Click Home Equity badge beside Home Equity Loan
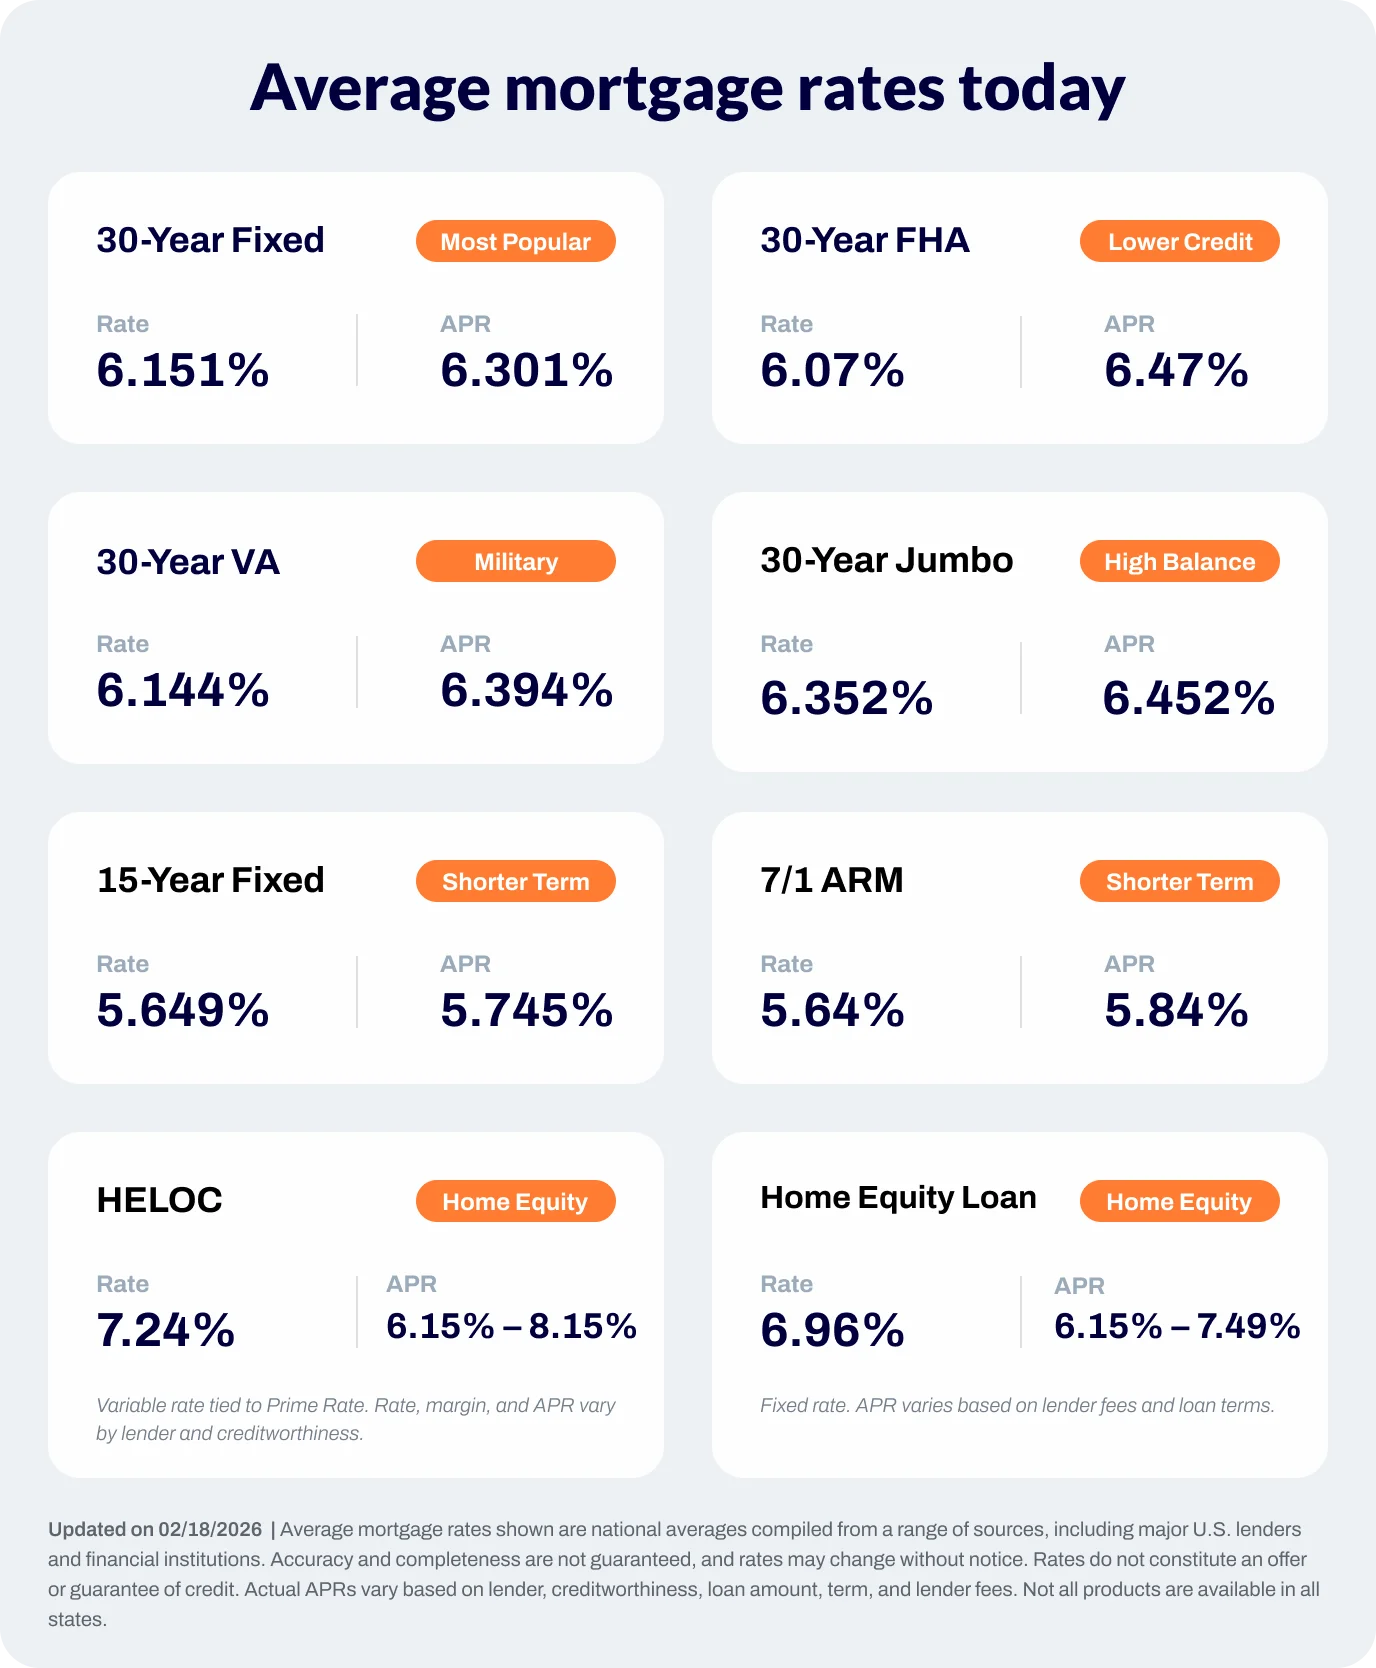This screenshot has width=1376, height=1668. [1179, 1202]
